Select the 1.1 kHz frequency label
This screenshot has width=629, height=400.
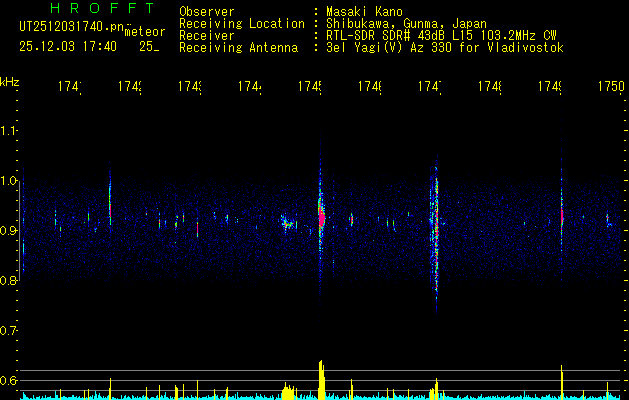(x=9, y=131)
